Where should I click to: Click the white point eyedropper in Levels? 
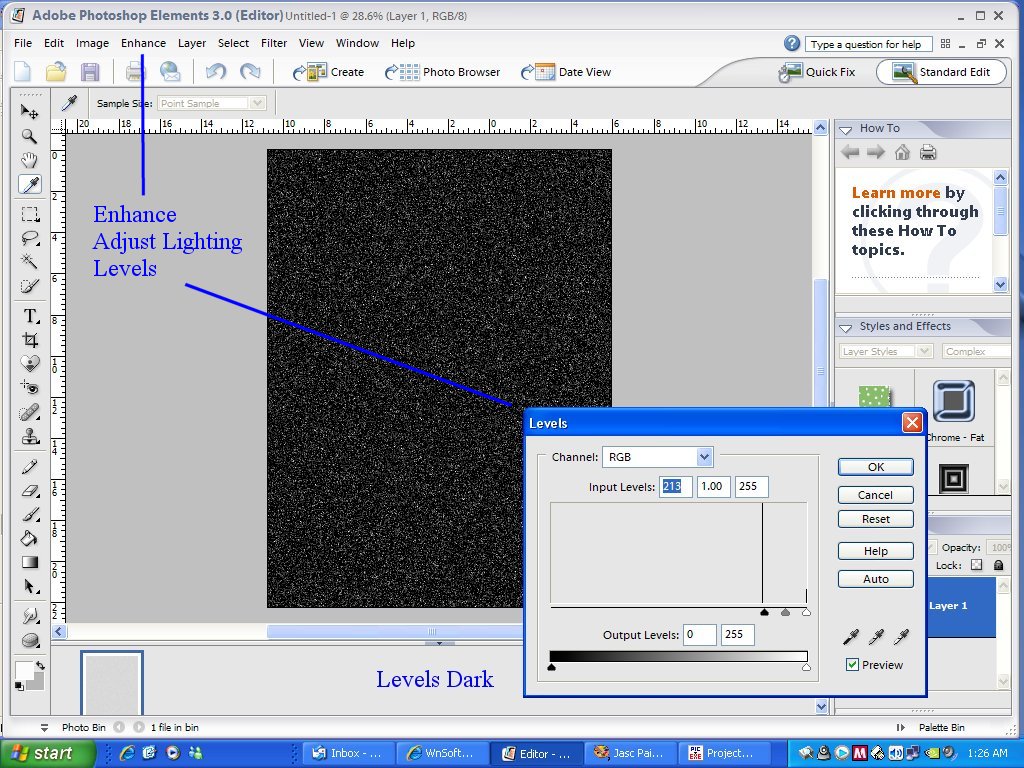902,636
